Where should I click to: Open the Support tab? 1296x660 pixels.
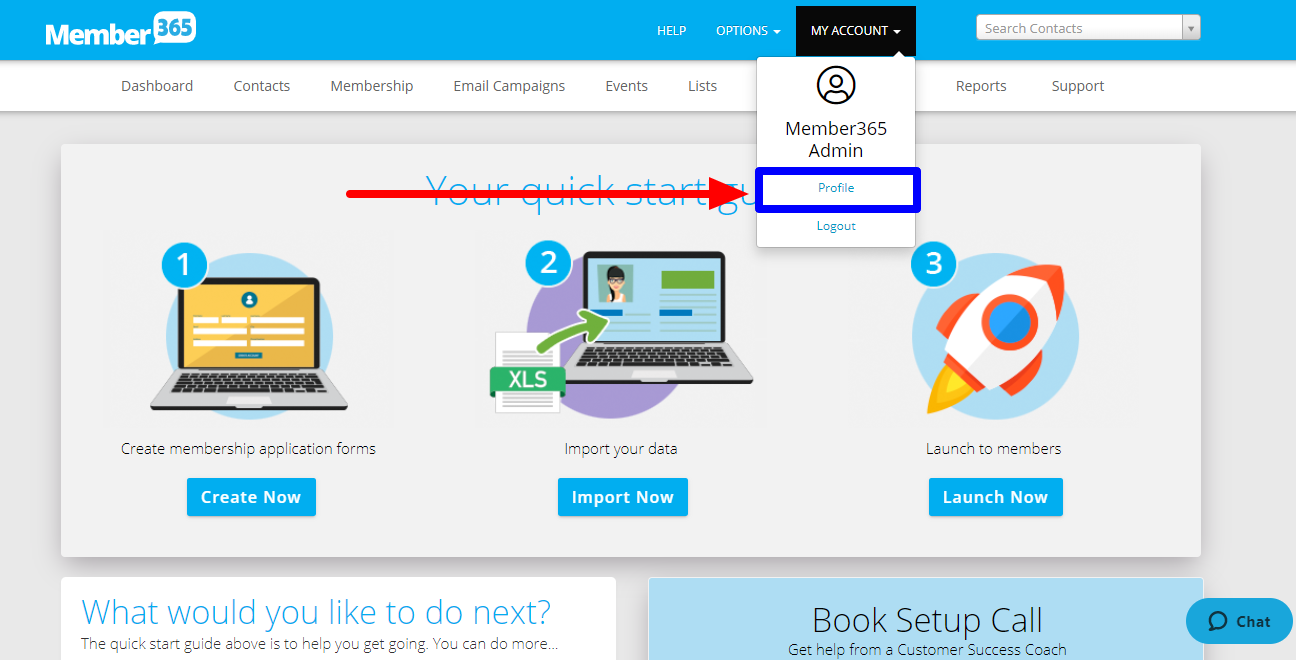click(x=1078, y=86)
